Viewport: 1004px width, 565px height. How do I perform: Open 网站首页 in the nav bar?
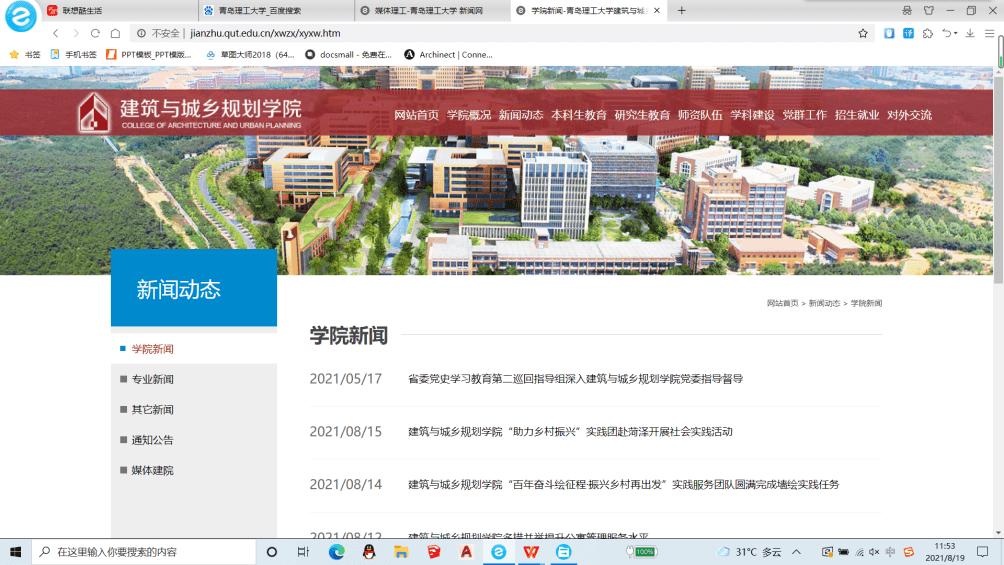click(x=416, y=115)
